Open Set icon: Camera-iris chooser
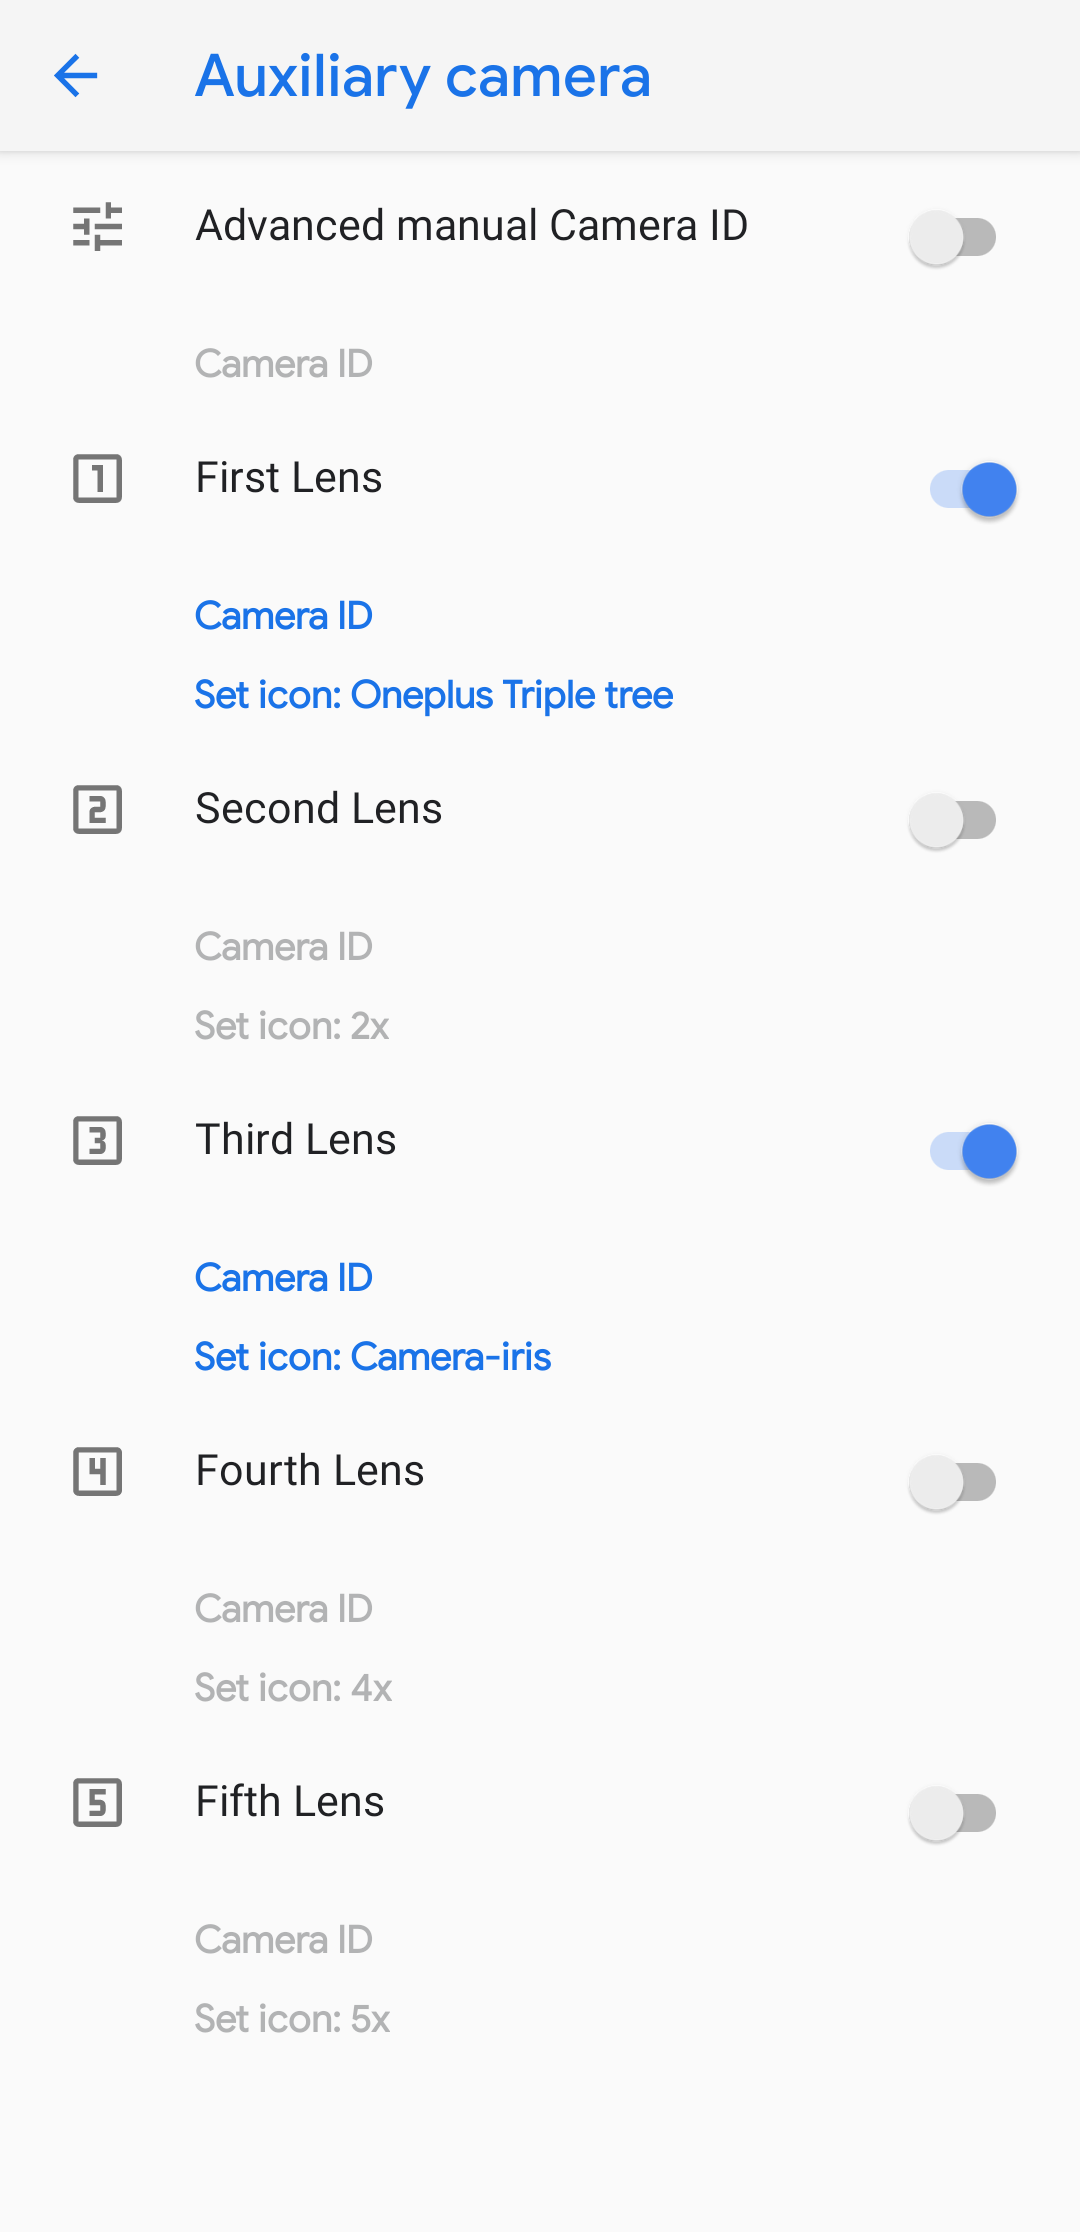 (x=373, y=1357)
